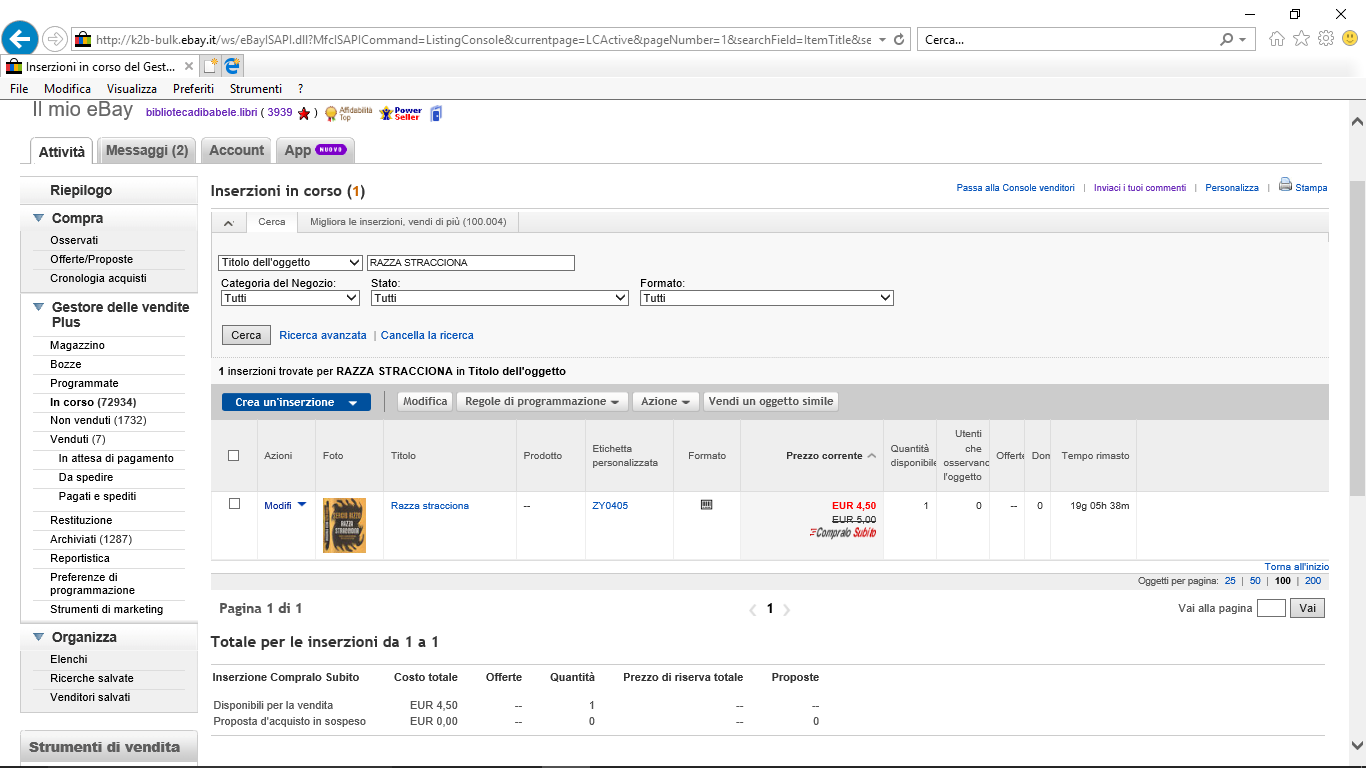The width and height of the screenshot is (1366, 768).
Task: Collapse the Compra sidebar section
Action: point(38,218)
